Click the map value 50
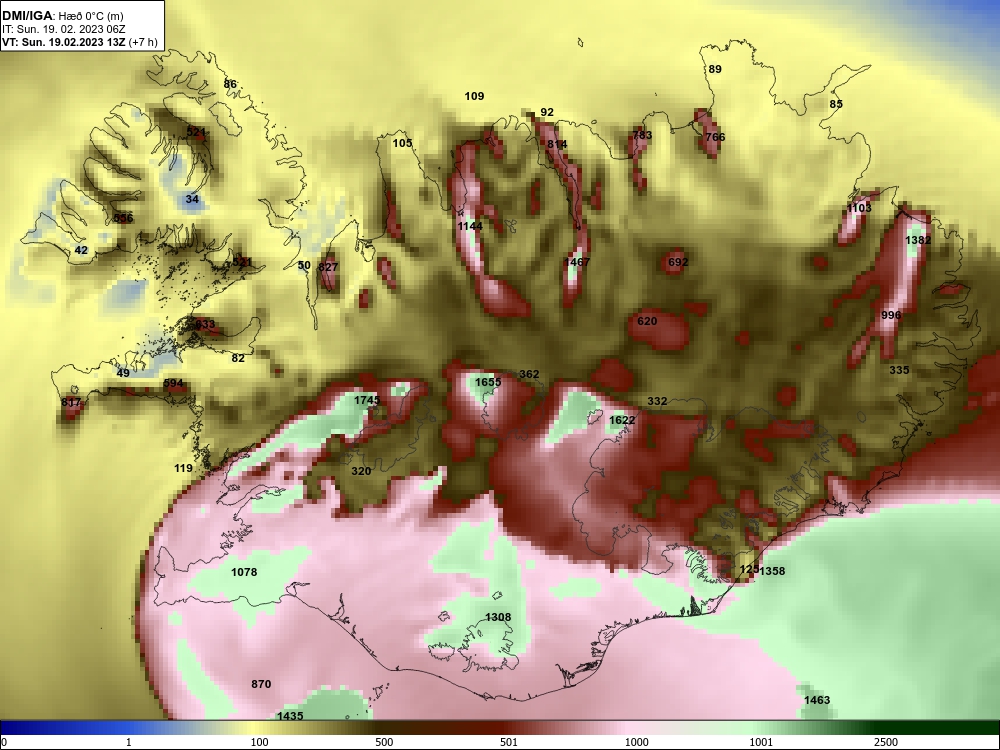1000x750 pixels. 304,265
